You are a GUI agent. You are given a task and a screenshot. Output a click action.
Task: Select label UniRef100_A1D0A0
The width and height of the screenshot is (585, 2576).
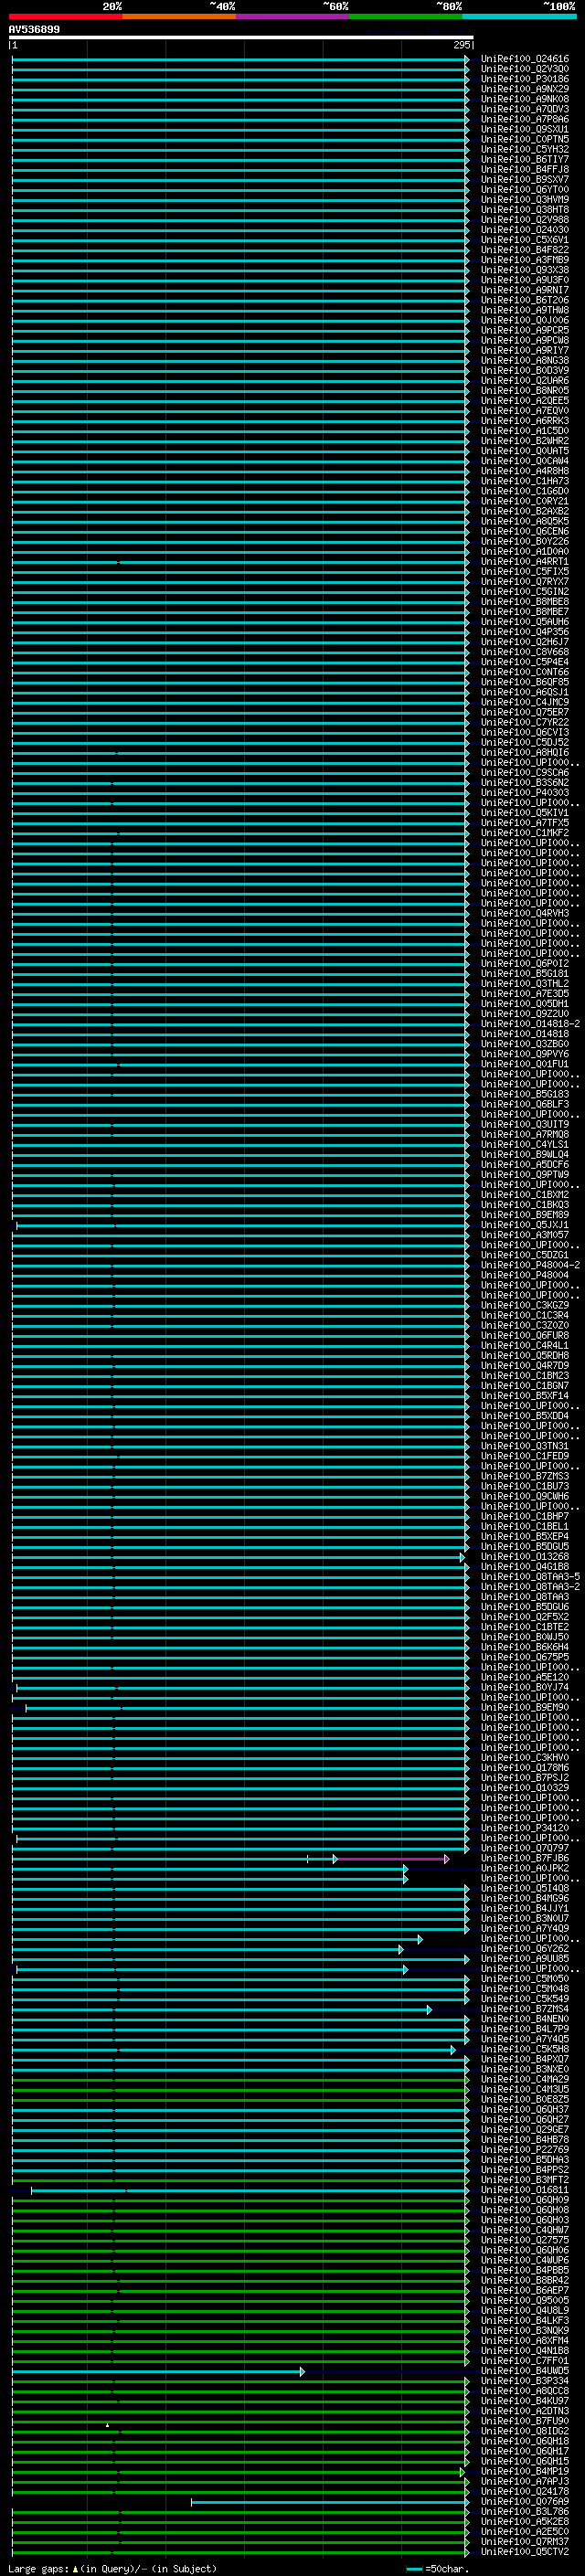click(x=525, y=552)
